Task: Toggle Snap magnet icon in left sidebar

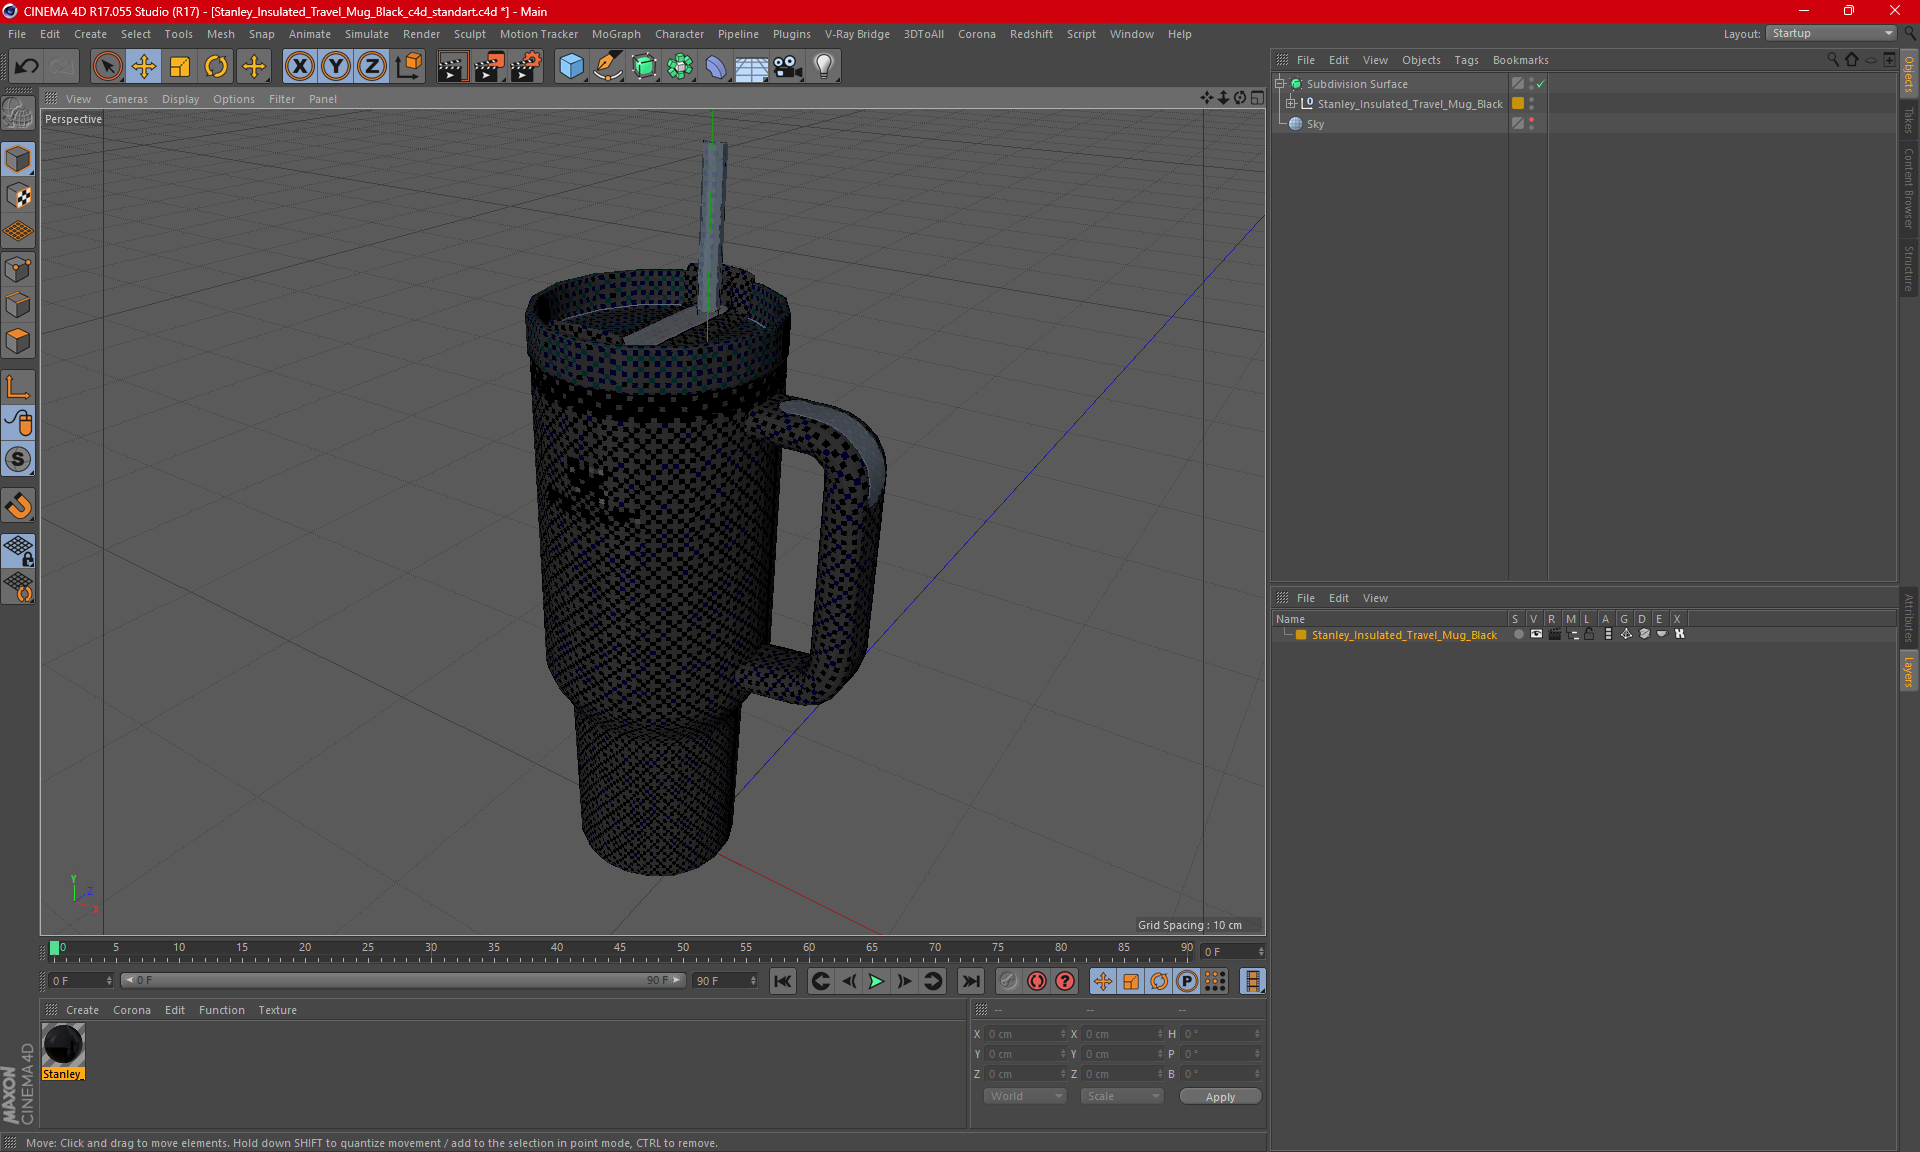Action: point(18,505)
